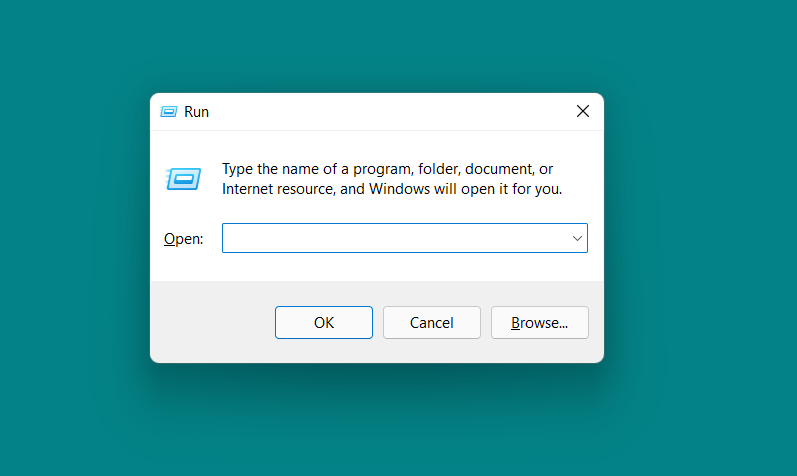Click the gray footer area left of OK
The image size is (797, 476).
pyautogui.click(x=210, y=322)
